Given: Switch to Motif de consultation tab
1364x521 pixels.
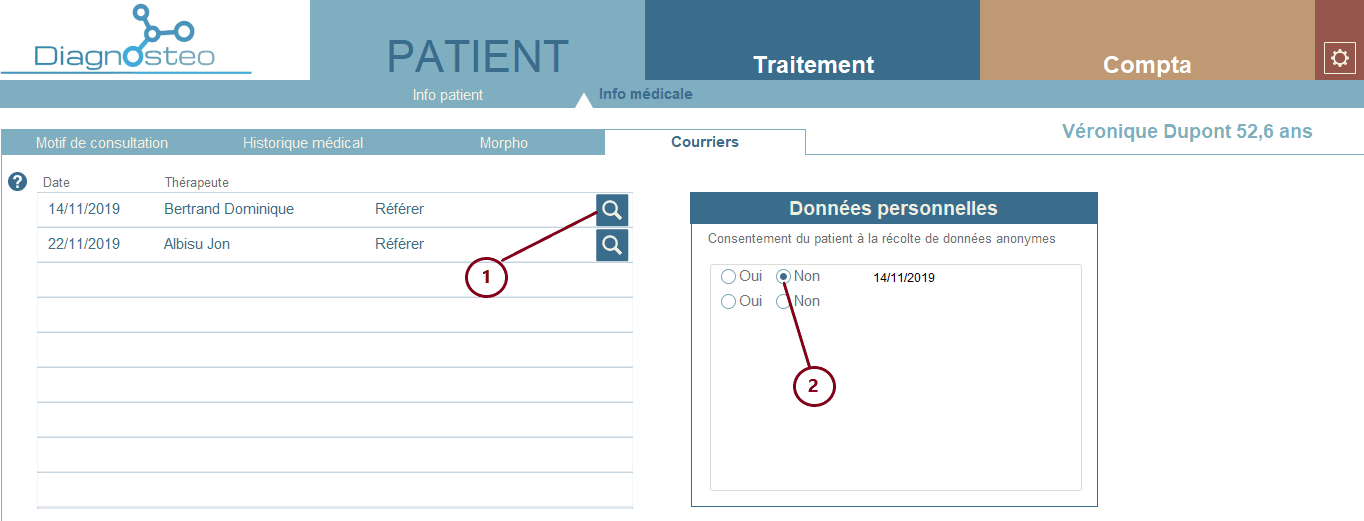Looking at the screenshot, I should pyautogui.click(x=102, y=143).
